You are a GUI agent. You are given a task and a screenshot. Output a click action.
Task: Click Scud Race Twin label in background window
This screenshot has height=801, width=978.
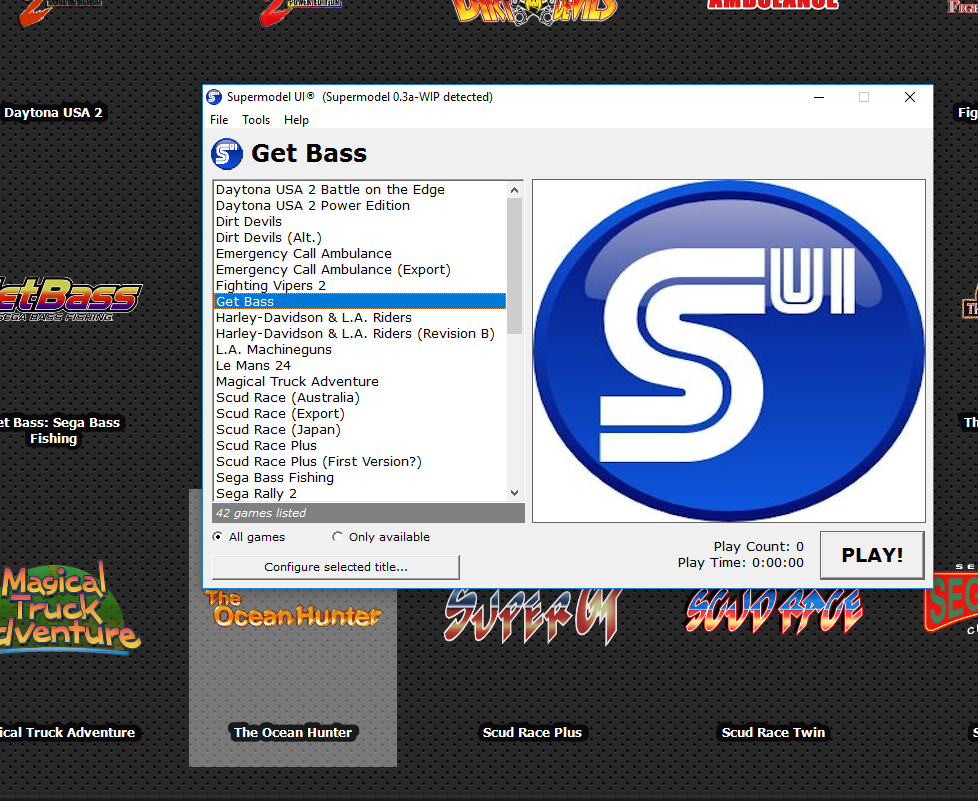(x=773, y=732)
